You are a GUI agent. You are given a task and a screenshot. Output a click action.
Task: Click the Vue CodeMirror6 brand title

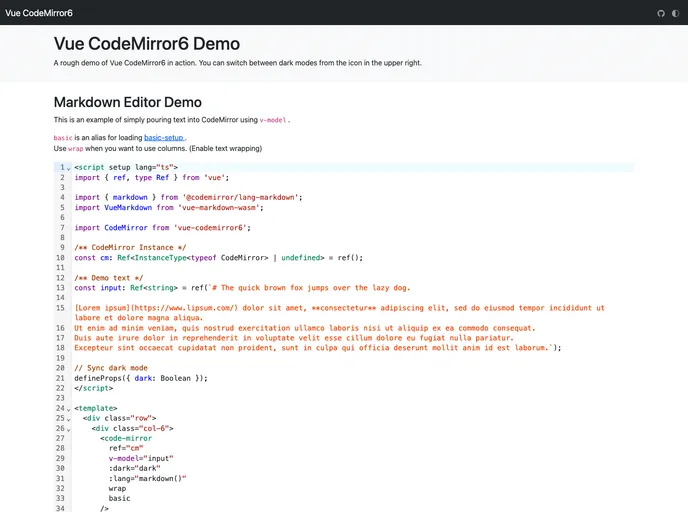[39, 13]
